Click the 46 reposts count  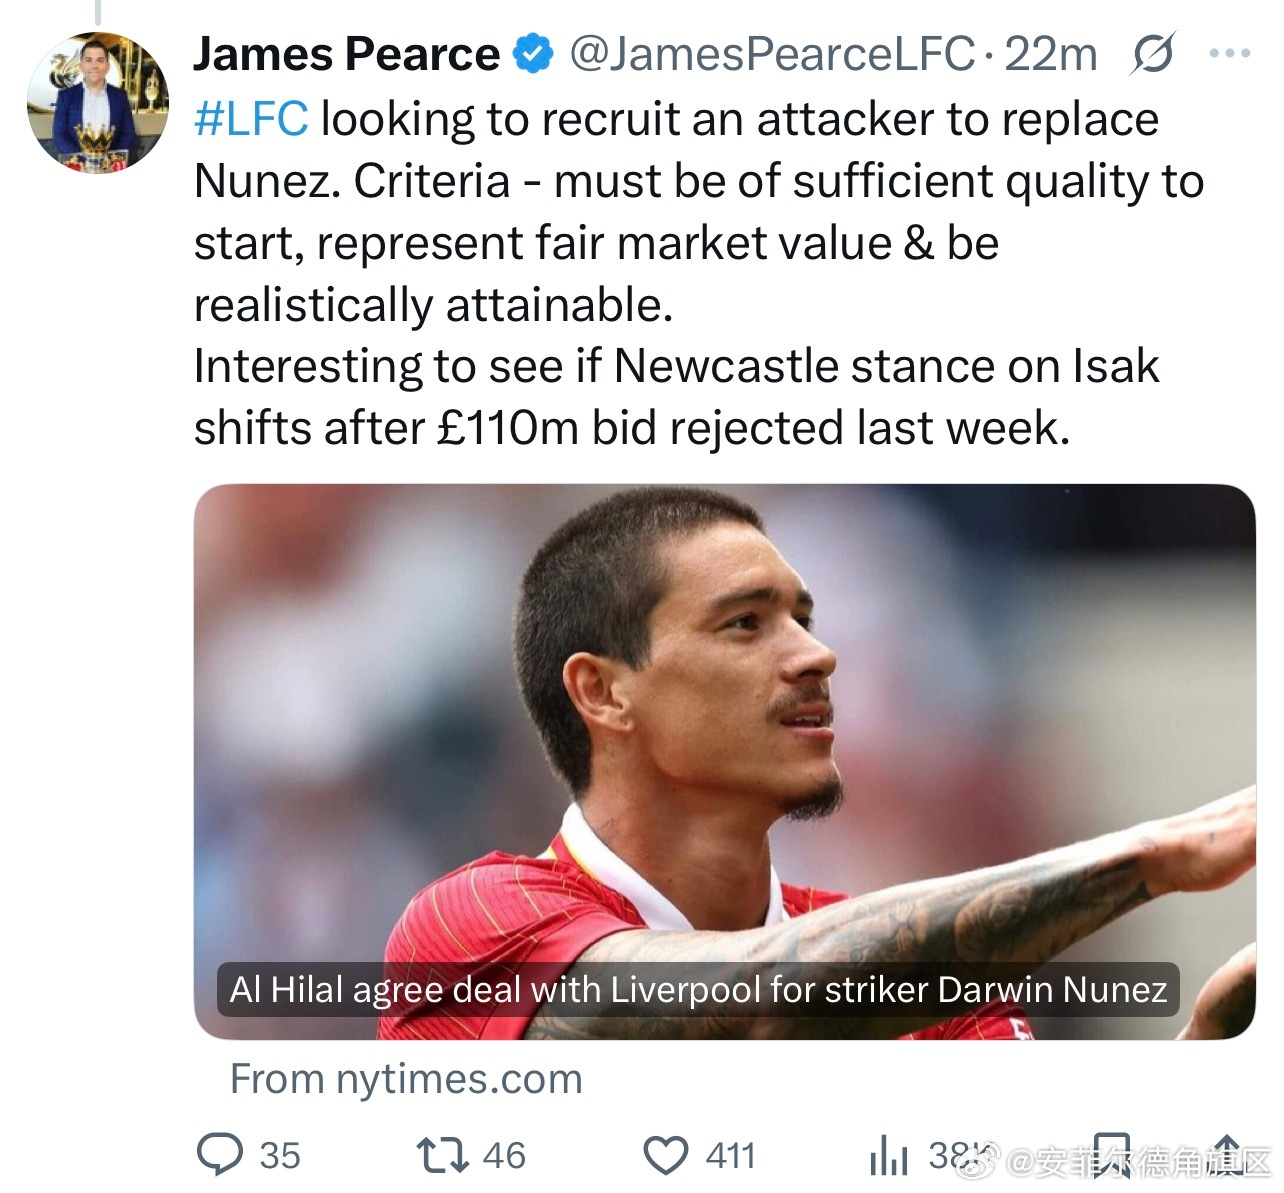point(504,1156)
